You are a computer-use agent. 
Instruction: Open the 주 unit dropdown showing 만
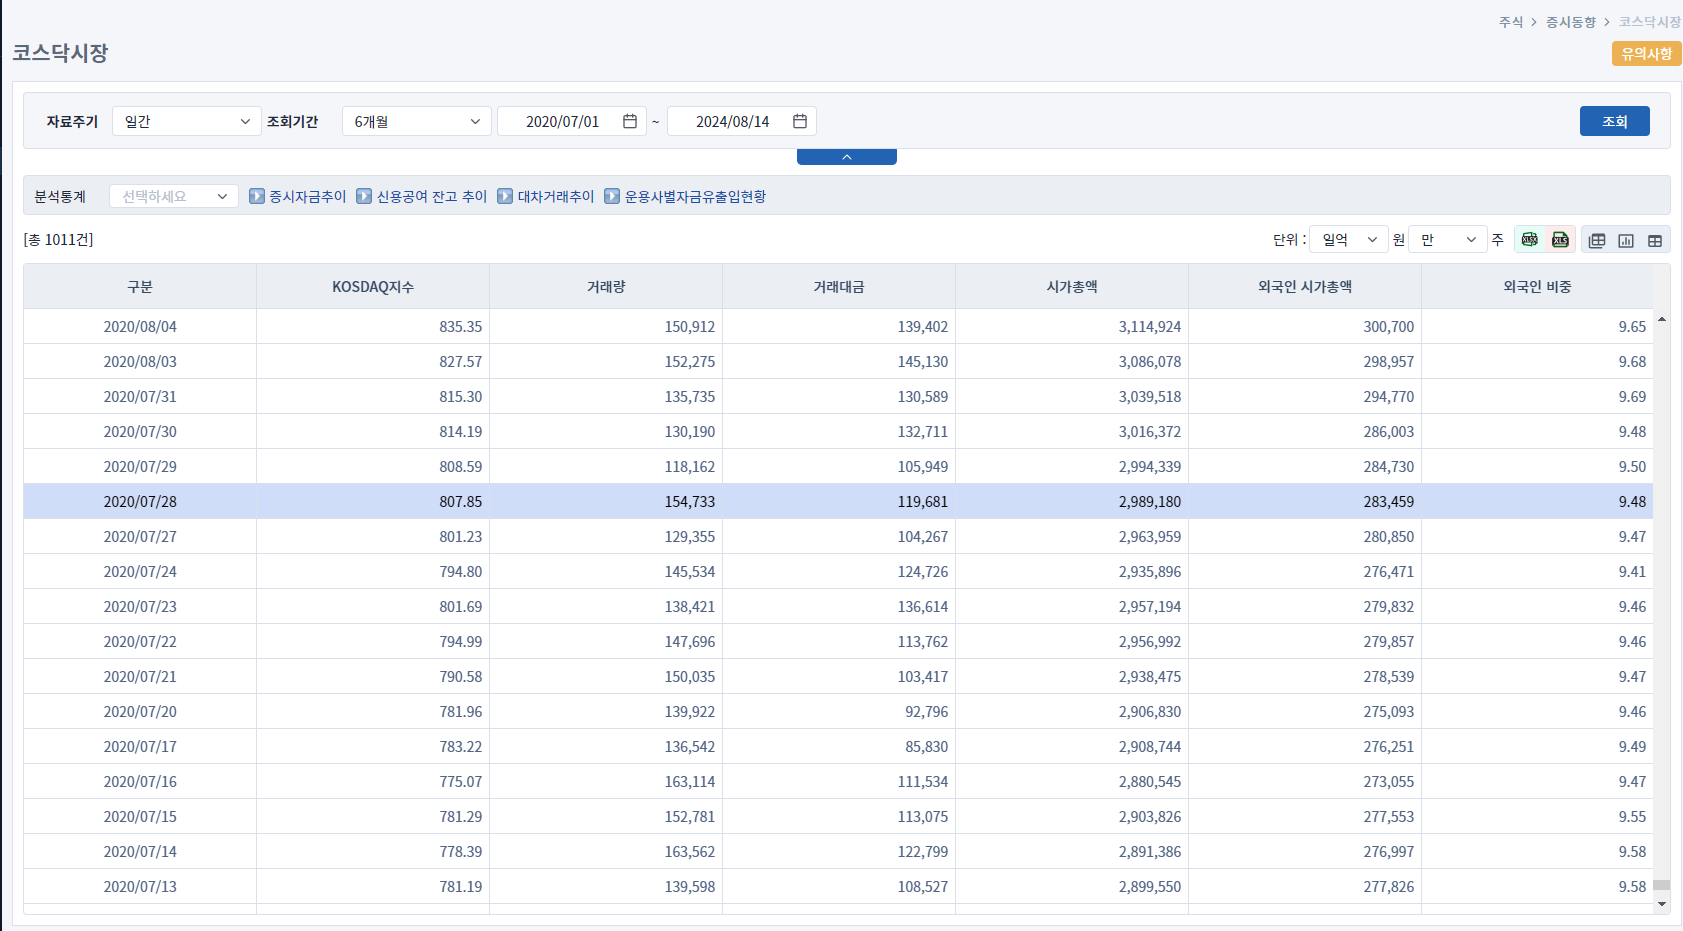(1448, 239)
